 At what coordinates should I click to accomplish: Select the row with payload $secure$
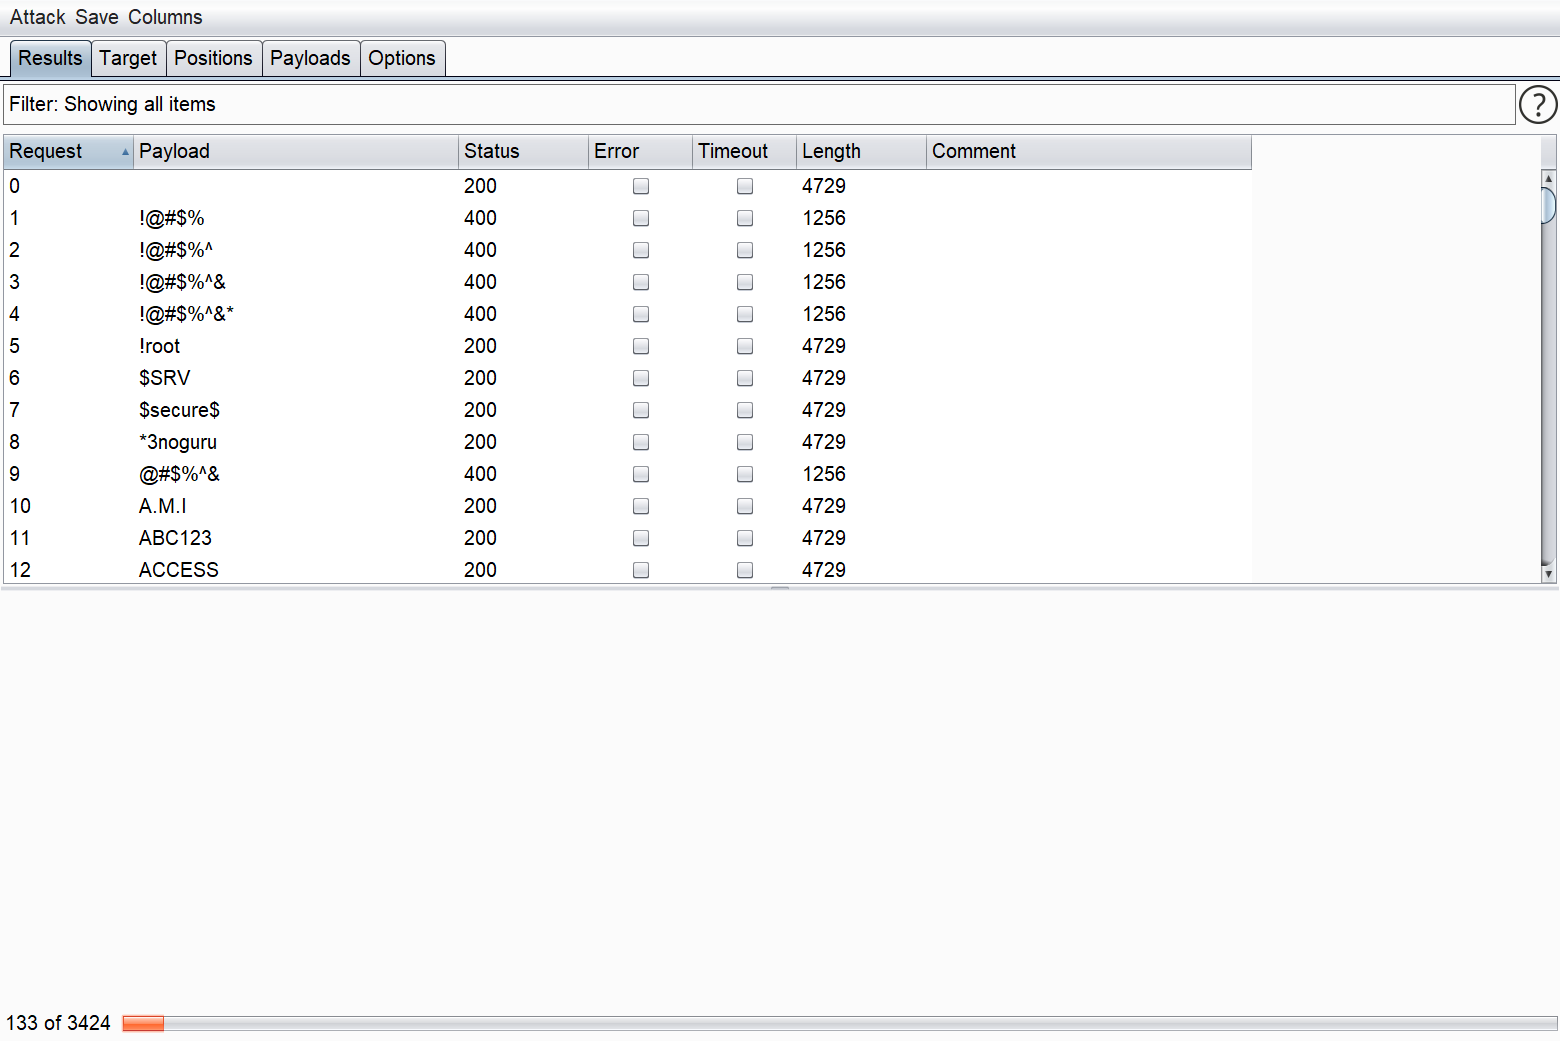click(x=180, y=410)
